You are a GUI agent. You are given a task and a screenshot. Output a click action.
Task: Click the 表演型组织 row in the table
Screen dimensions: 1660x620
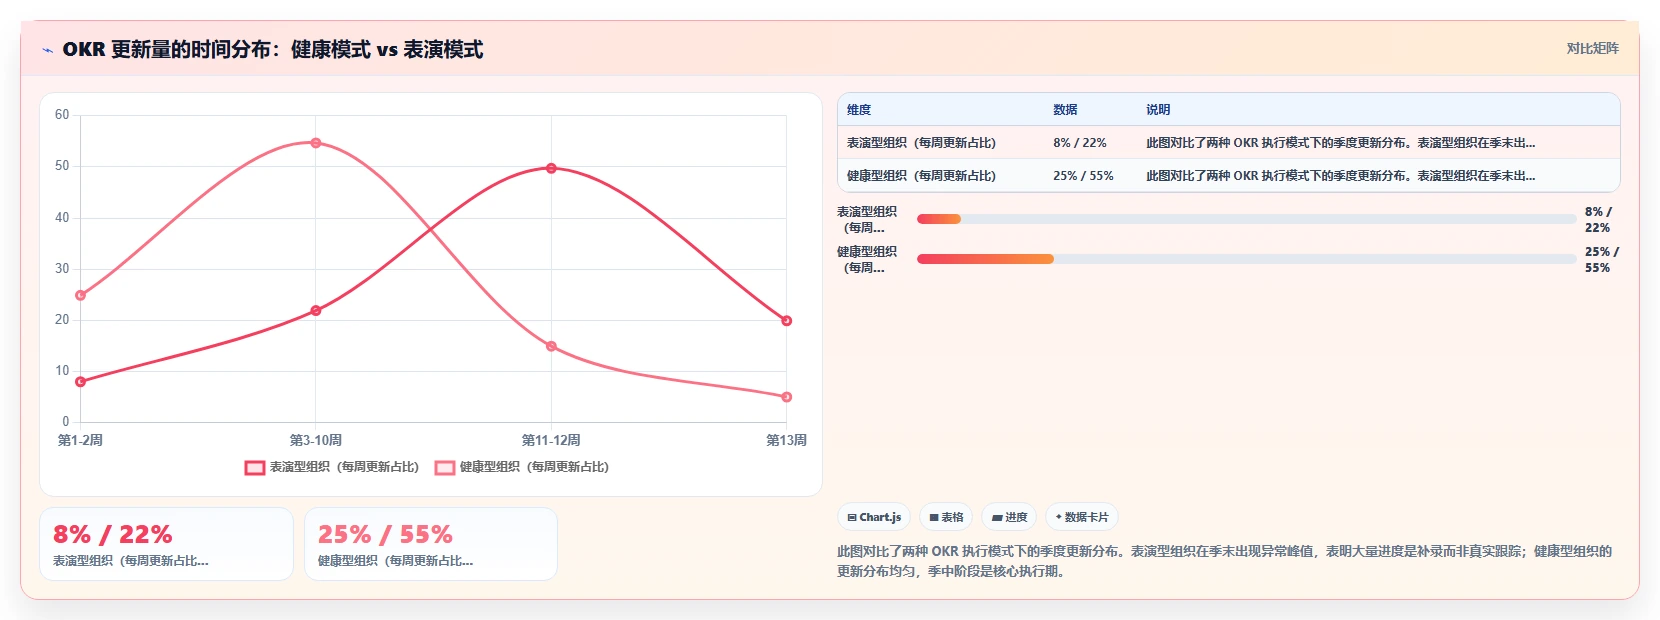point(1228,143)
